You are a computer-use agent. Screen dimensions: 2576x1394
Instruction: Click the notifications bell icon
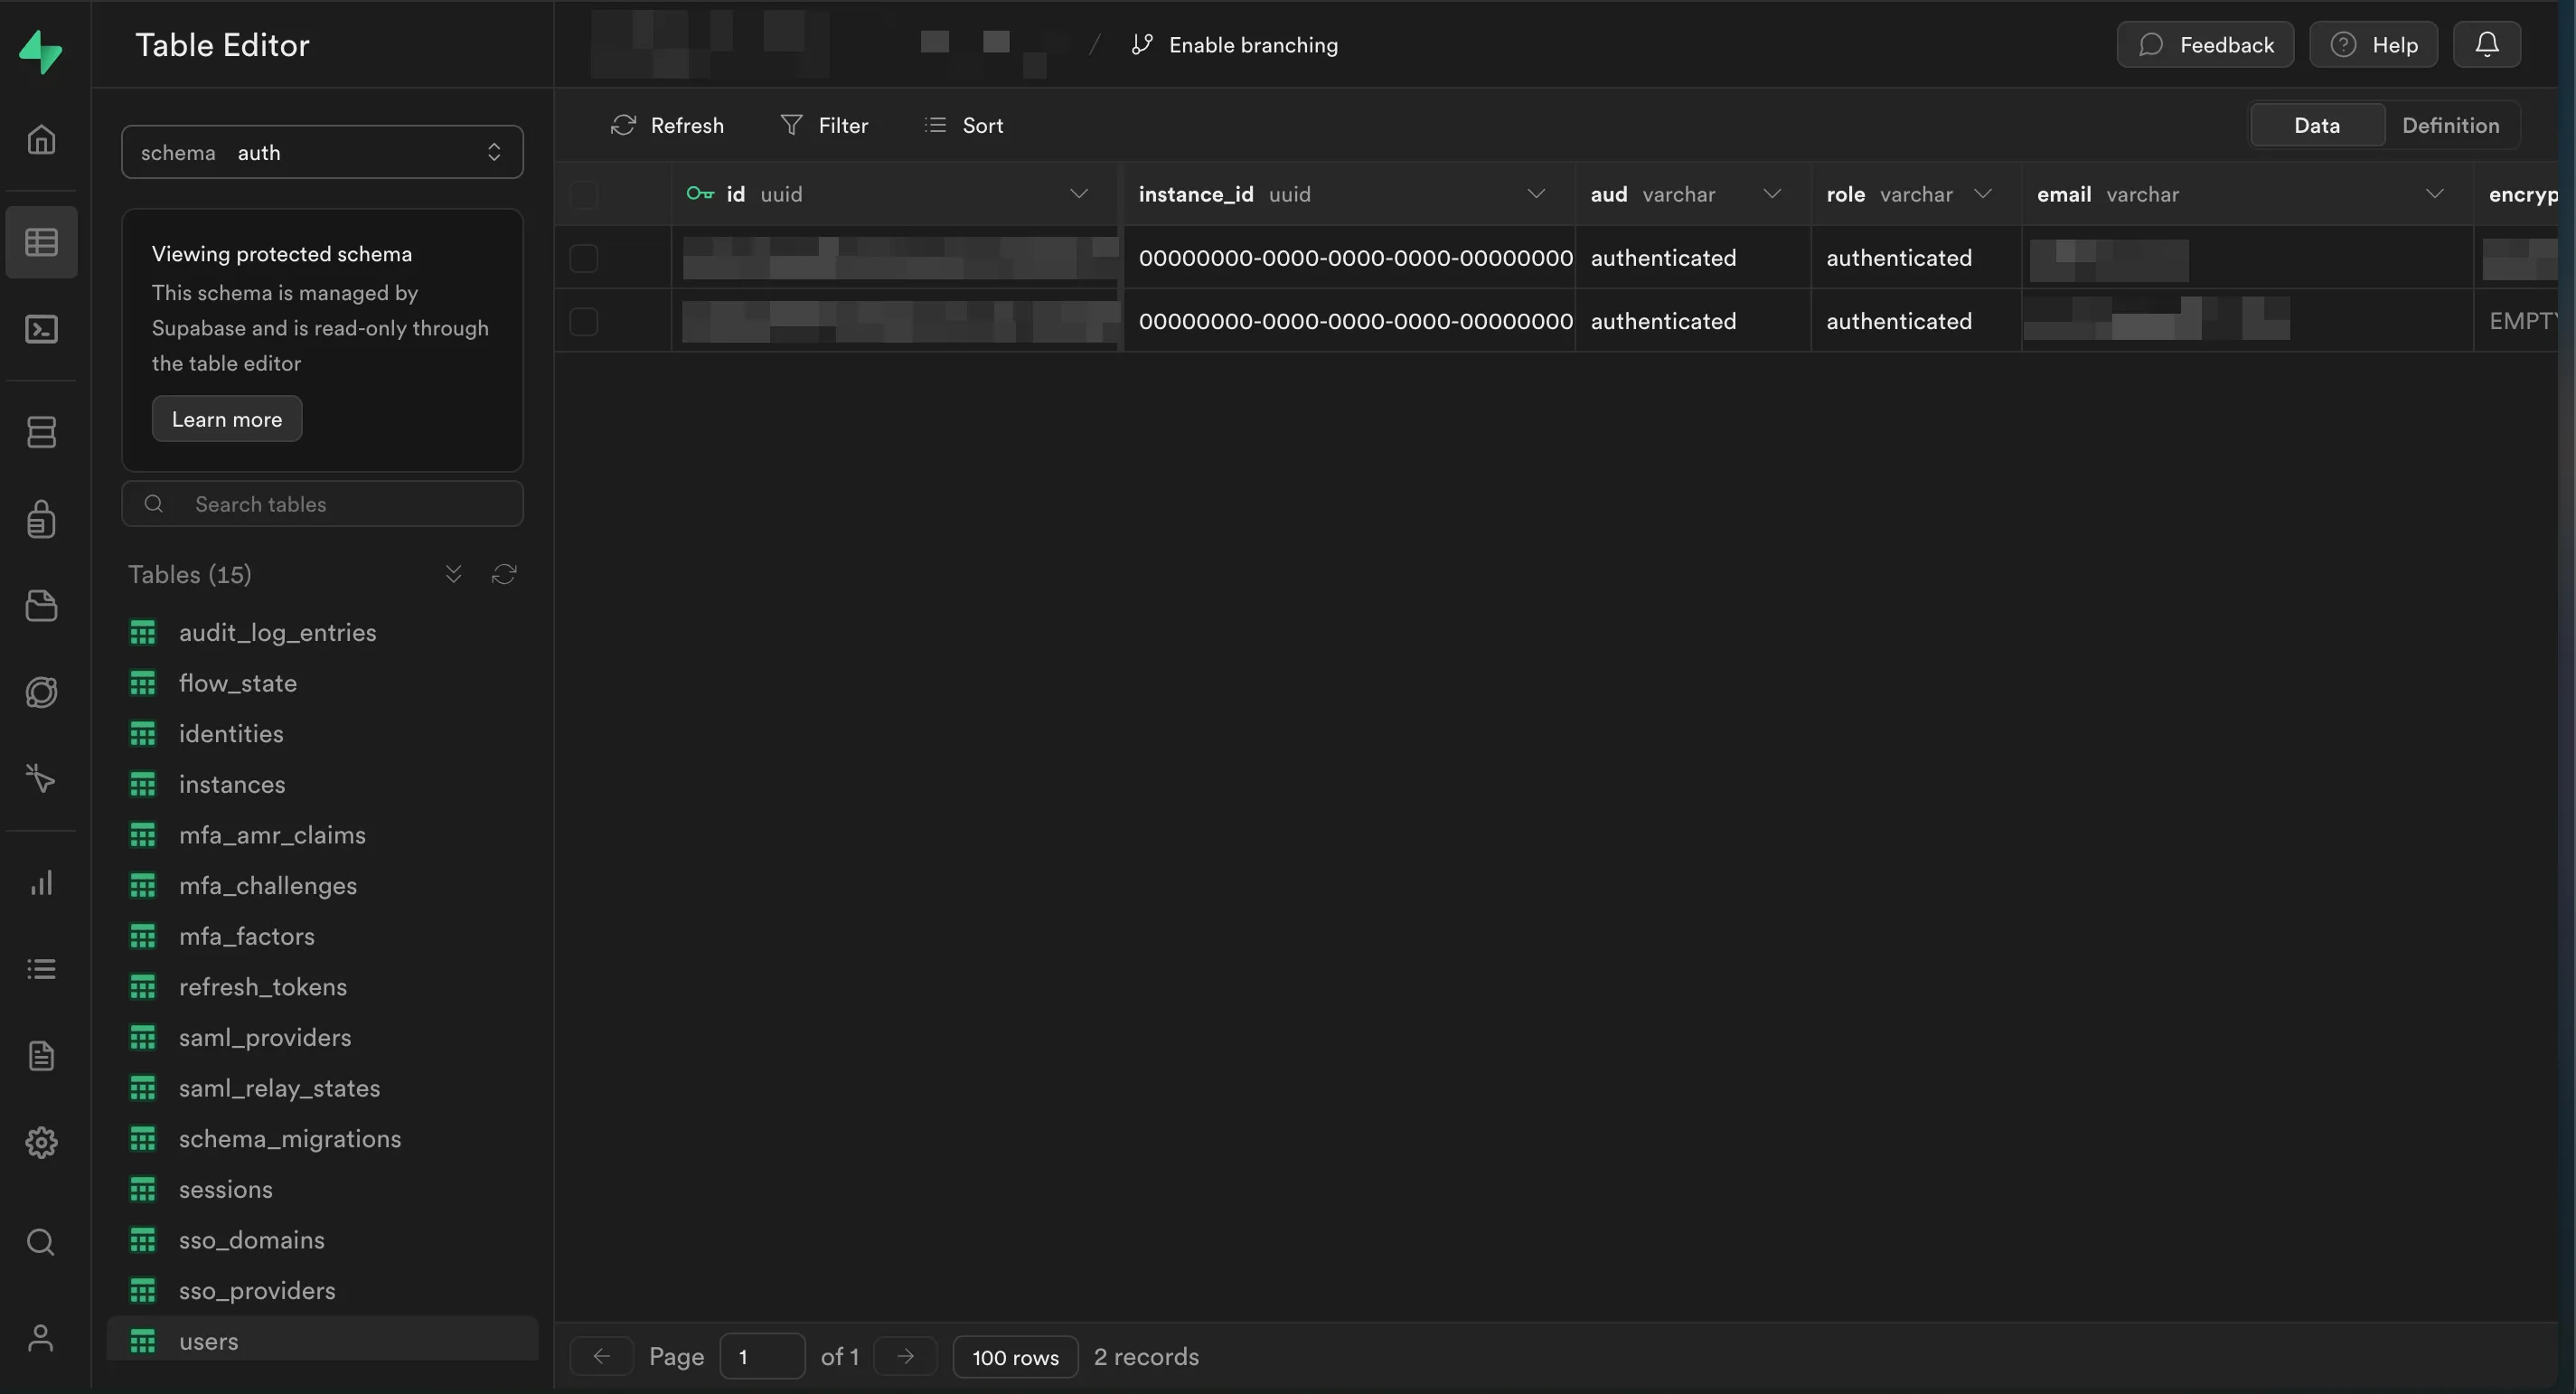(2486, 45)
